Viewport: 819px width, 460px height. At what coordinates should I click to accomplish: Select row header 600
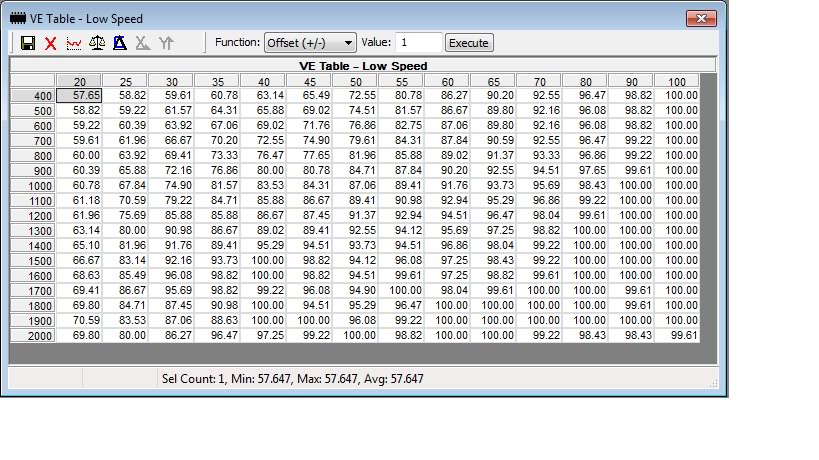coord(32,126)
